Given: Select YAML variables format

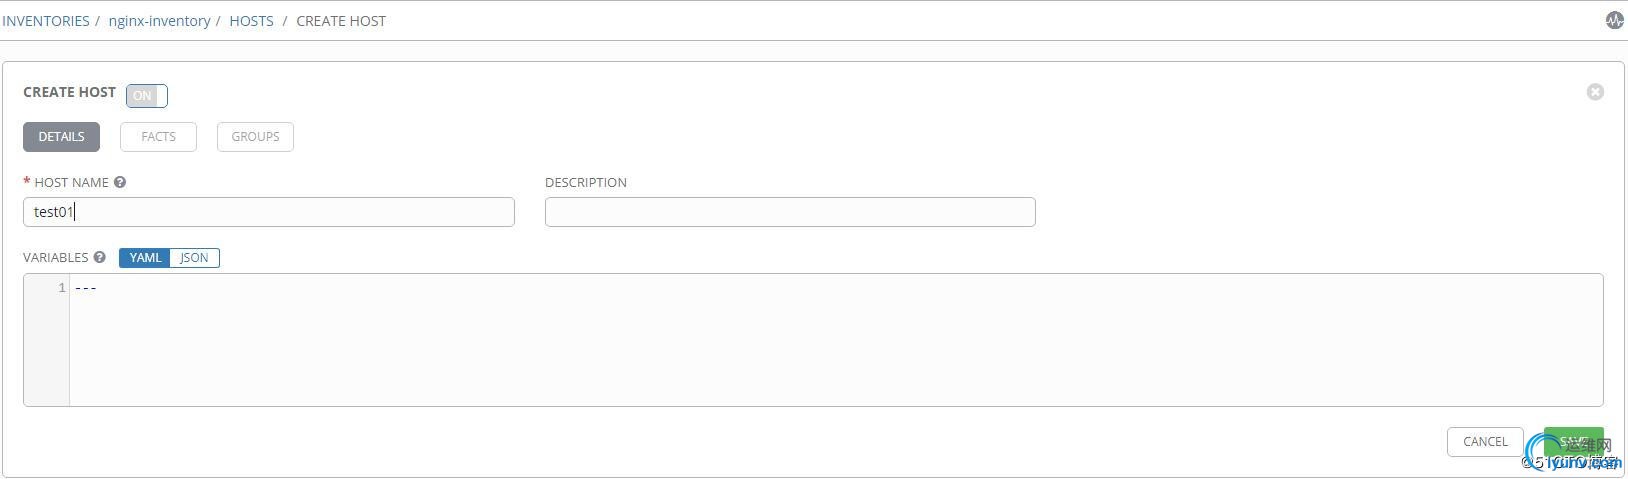Looking at the screenshot, I should point(145,258).
